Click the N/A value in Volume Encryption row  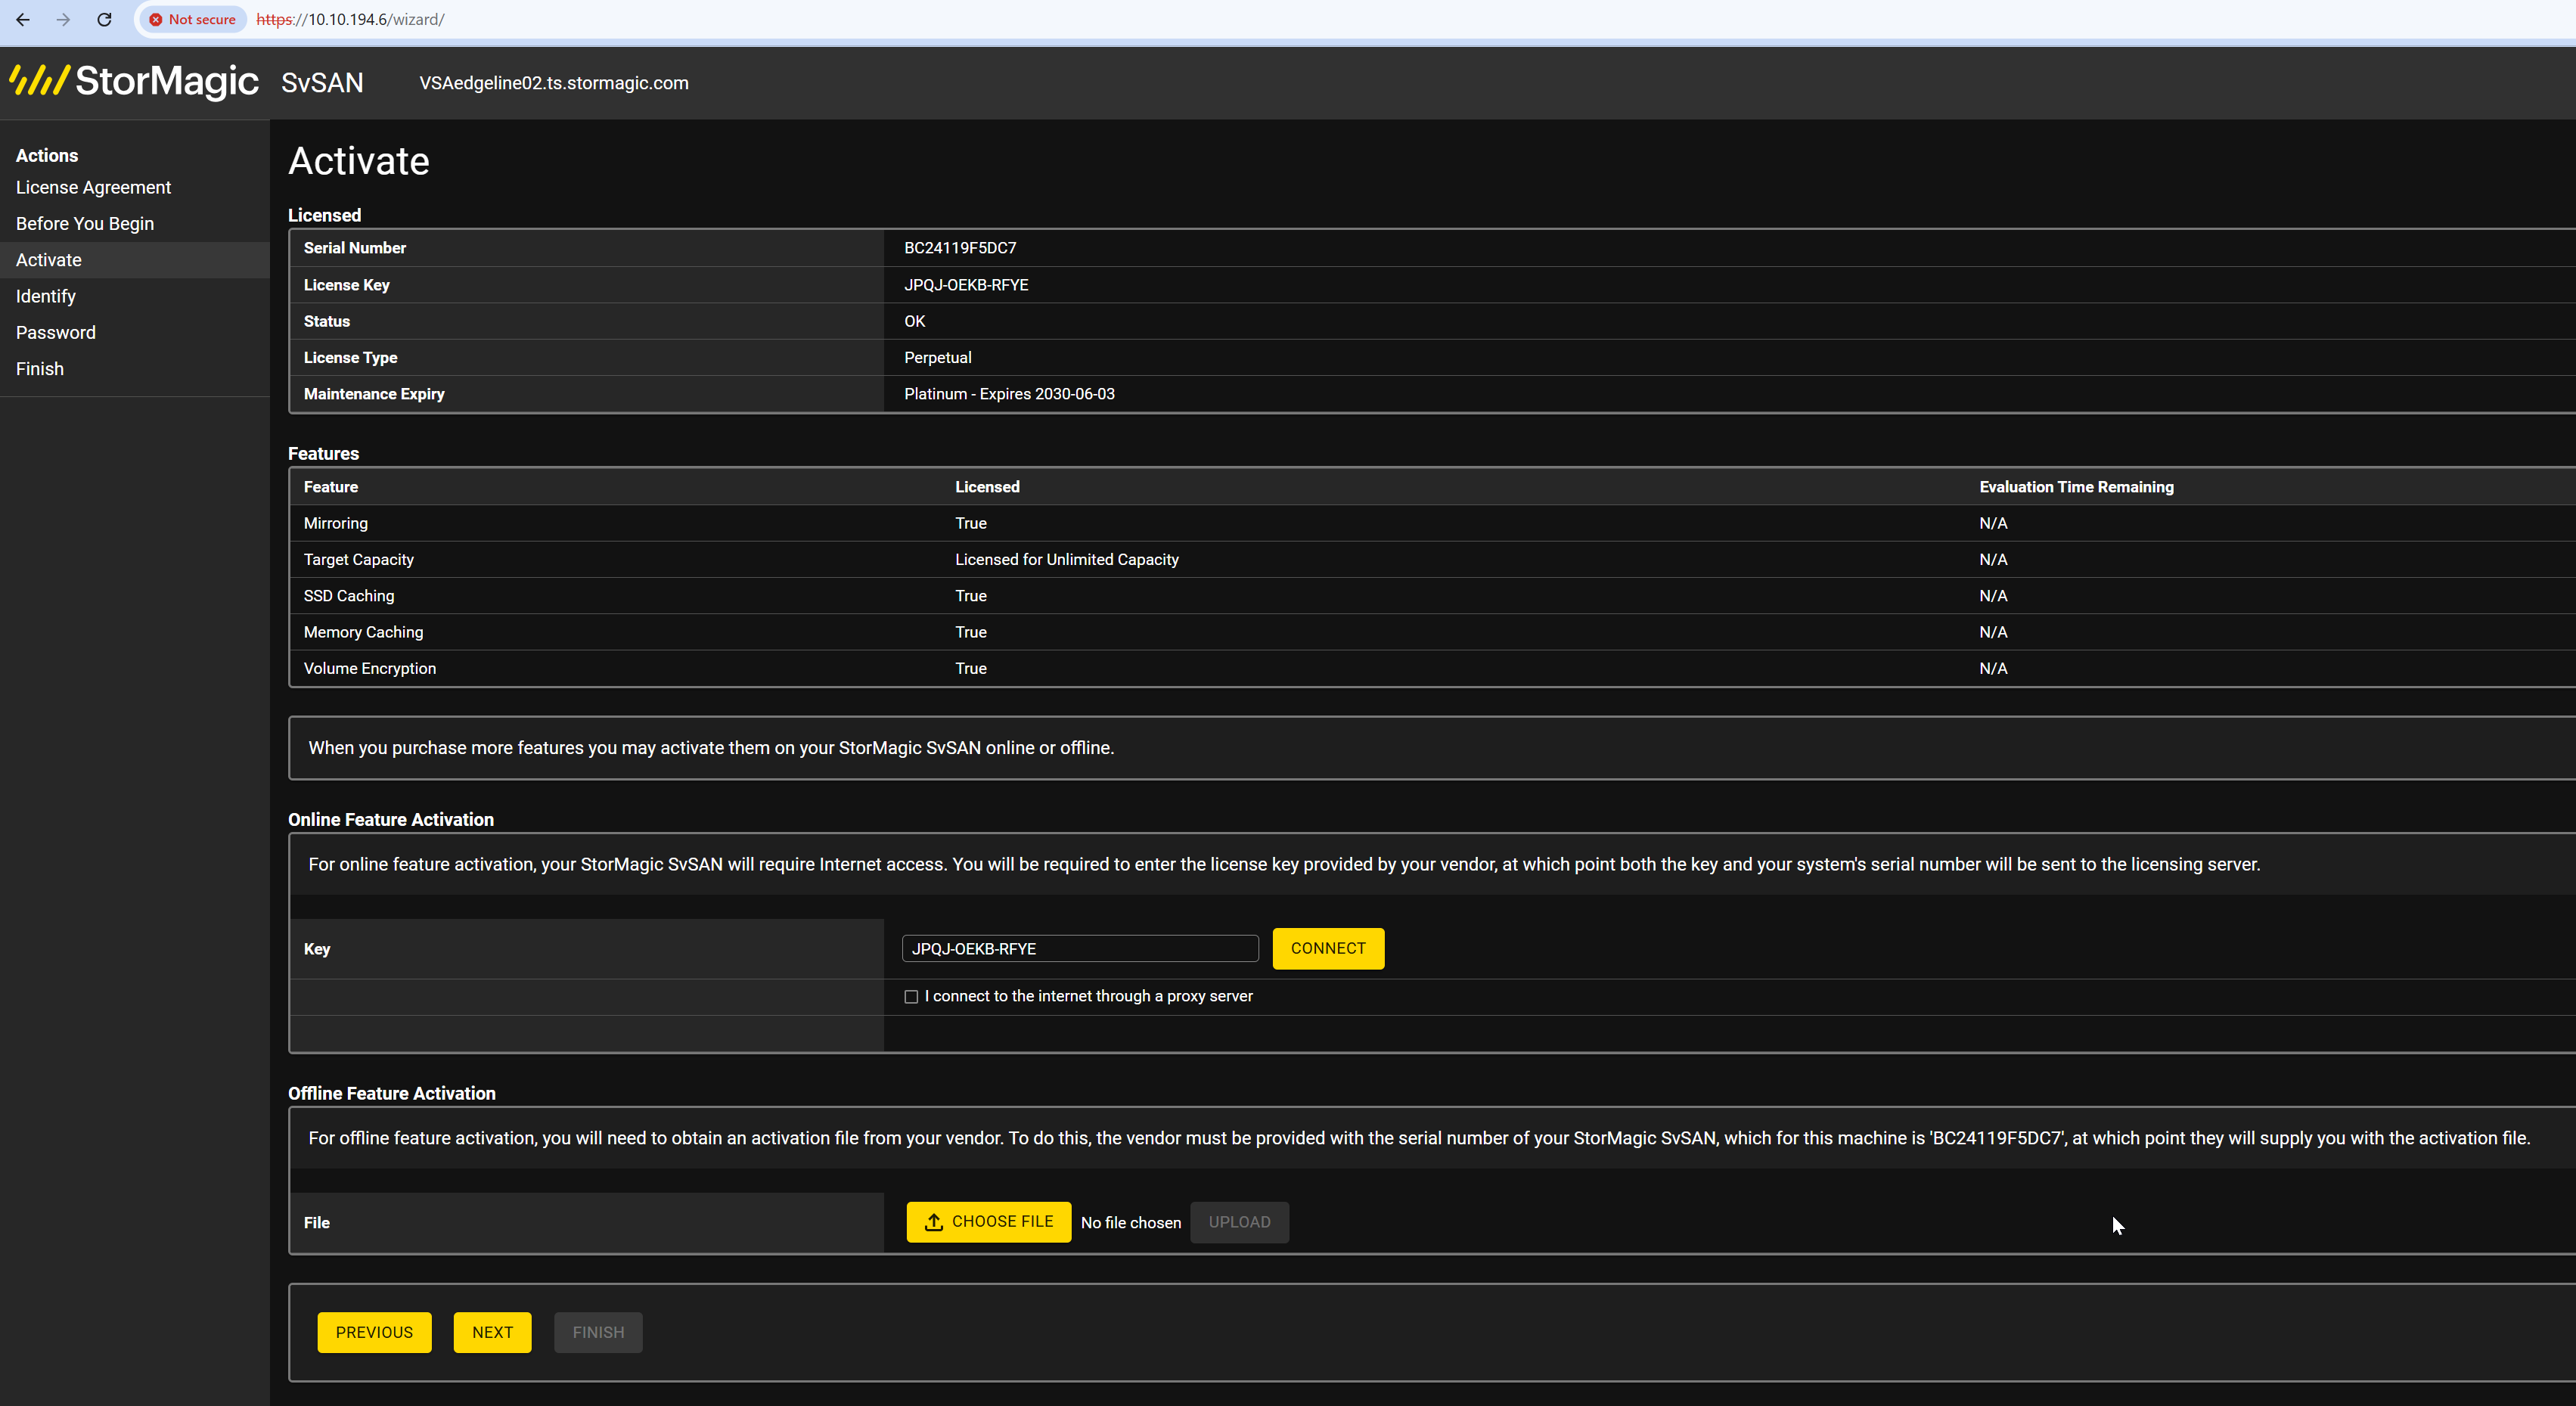coord(1993,669)
